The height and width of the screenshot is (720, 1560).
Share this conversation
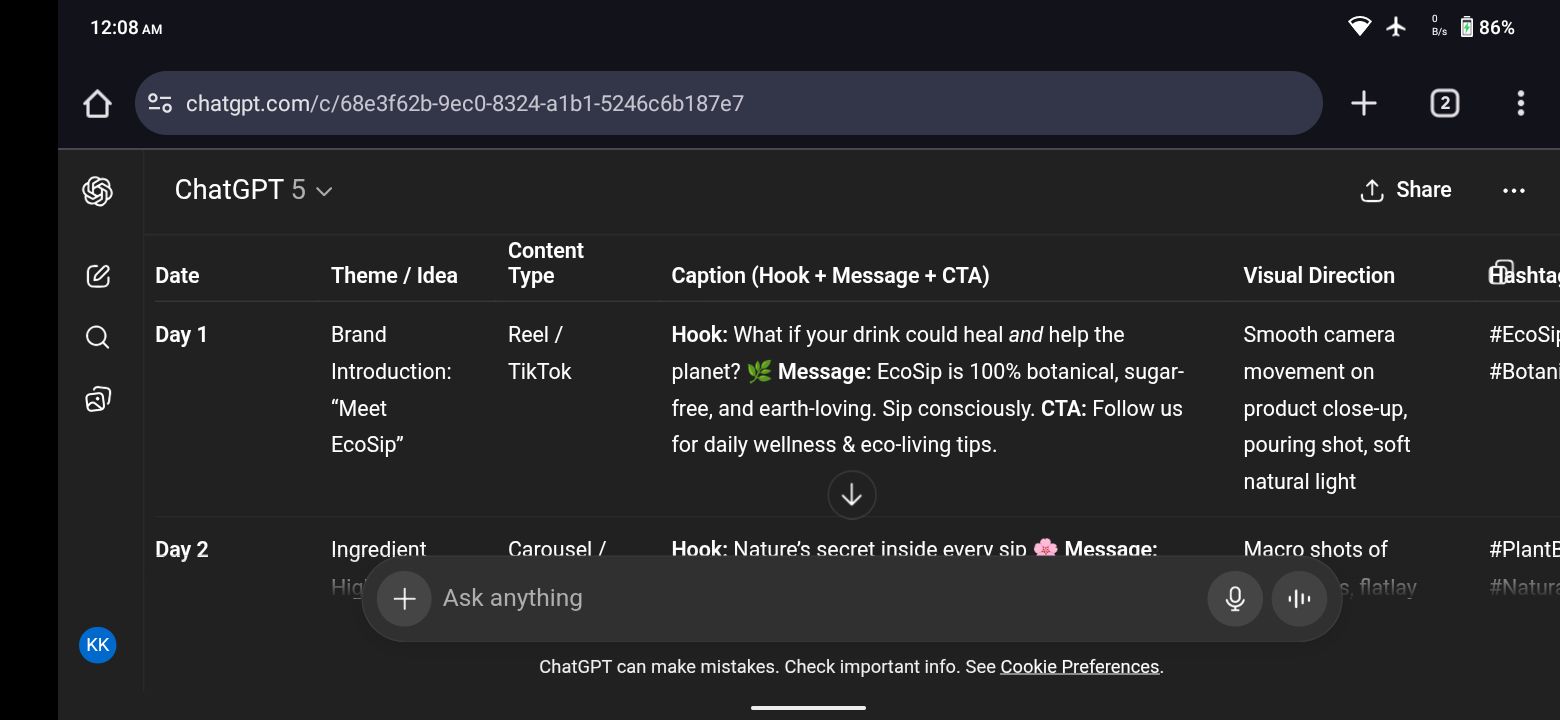point(1406,190)
